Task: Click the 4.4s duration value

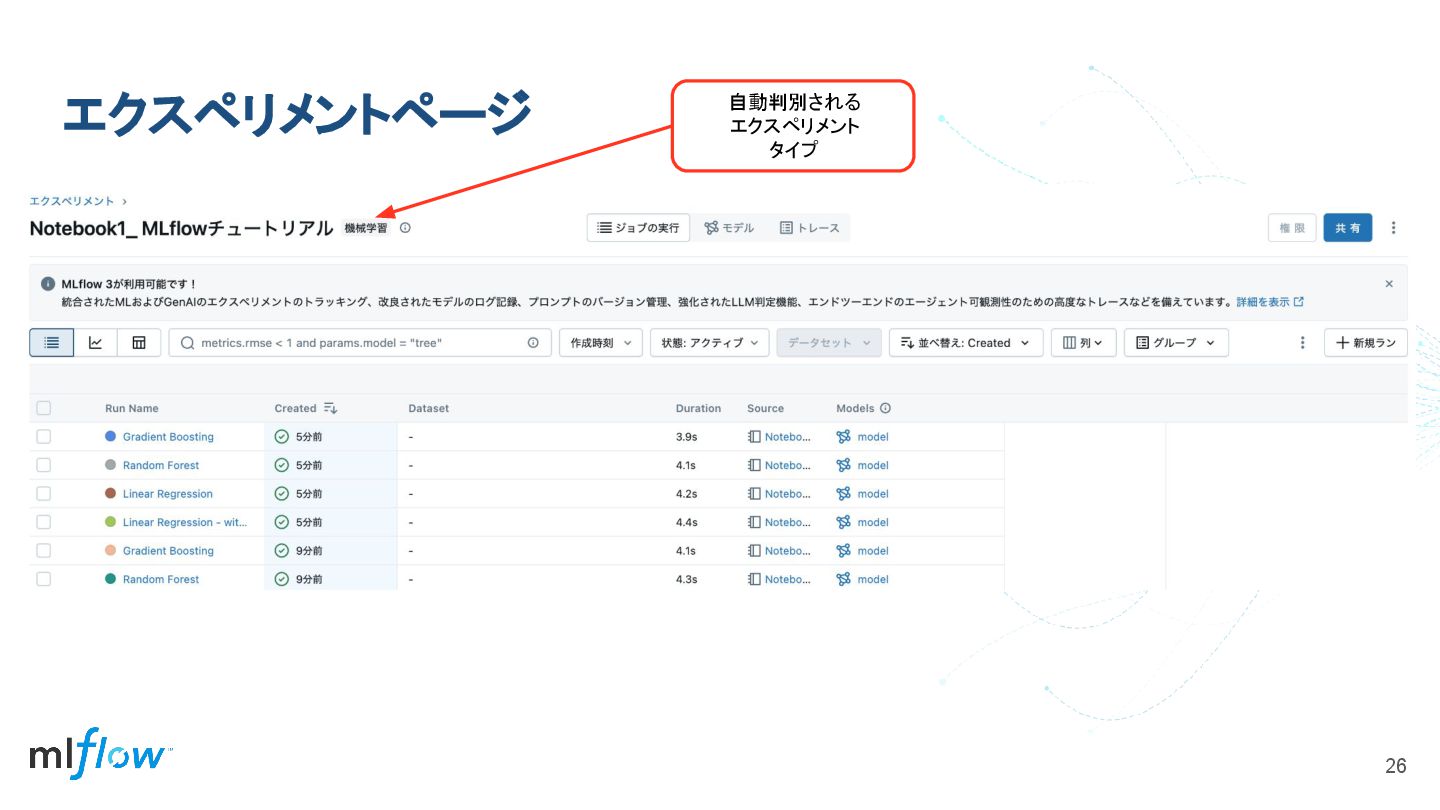Action: coord(687,522)
